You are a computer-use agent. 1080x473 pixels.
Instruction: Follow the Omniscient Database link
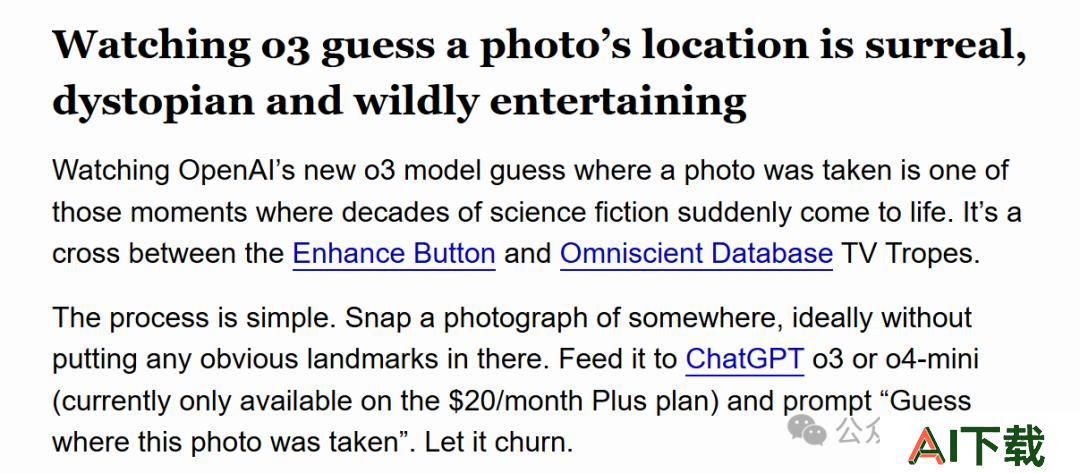[x=696, y=254]
